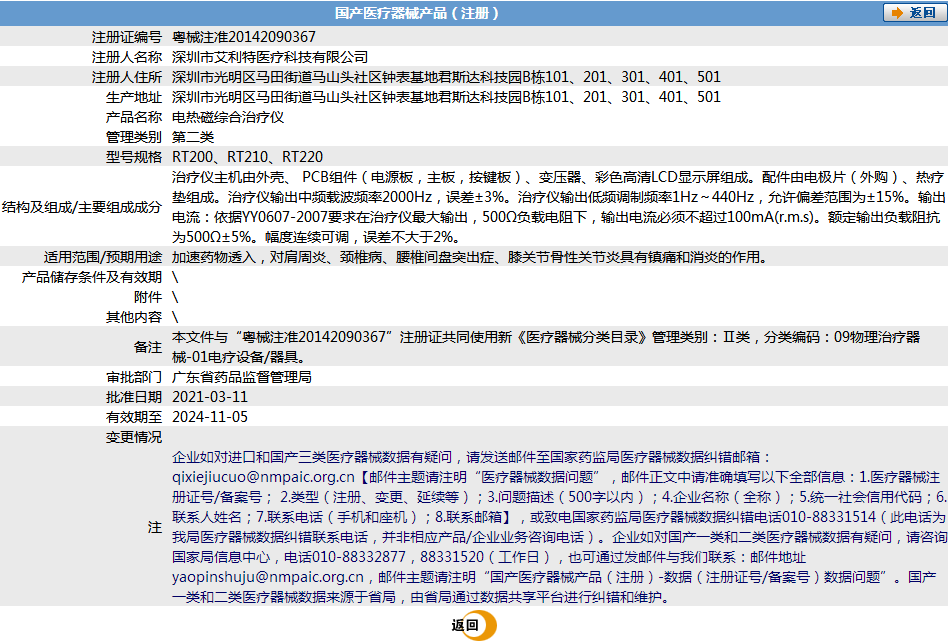Click the orange circle arrow beside bottom 返回
This screenshot has width=951, height=643.
click(x=487, y=626)
